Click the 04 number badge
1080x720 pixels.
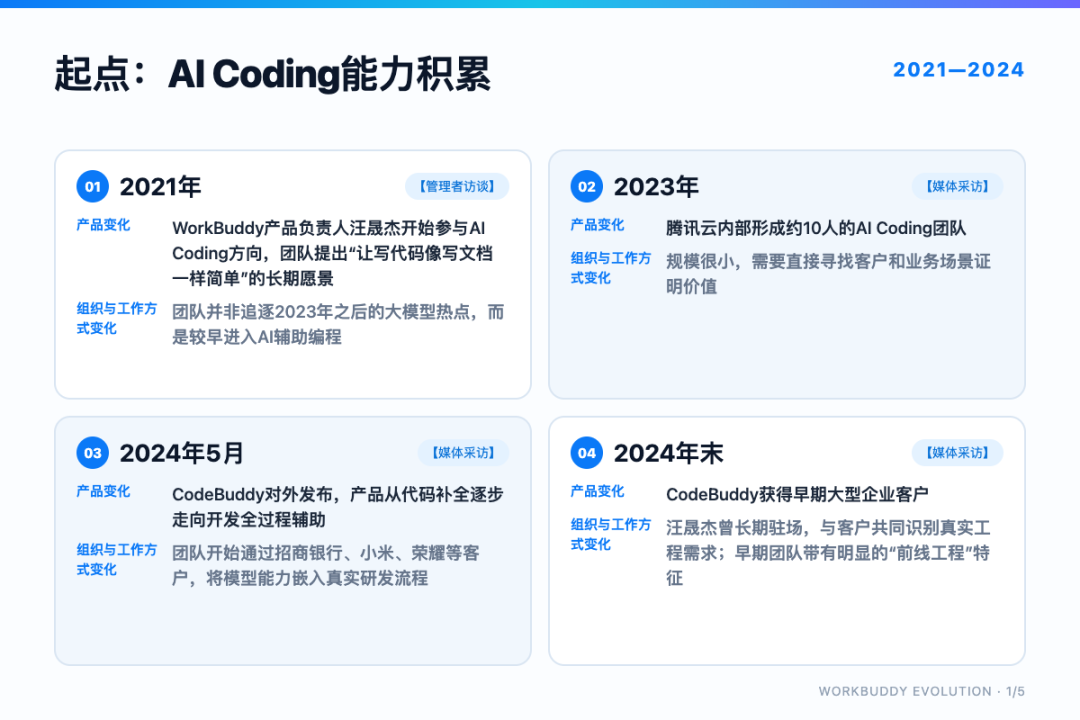[586, 453]
